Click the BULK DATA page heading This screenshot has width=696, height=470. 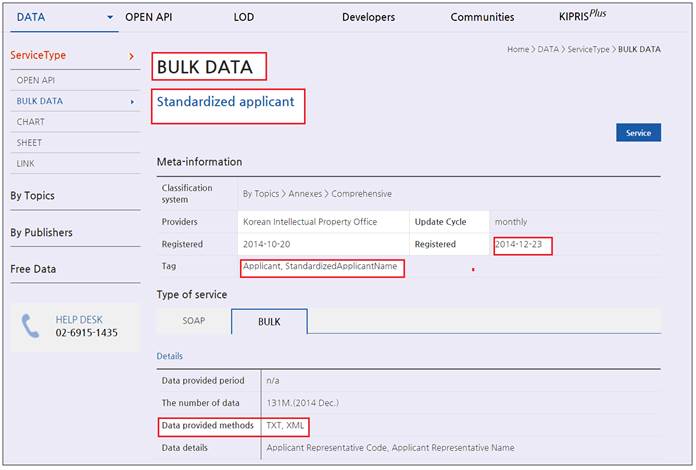(x=205, y=67)
